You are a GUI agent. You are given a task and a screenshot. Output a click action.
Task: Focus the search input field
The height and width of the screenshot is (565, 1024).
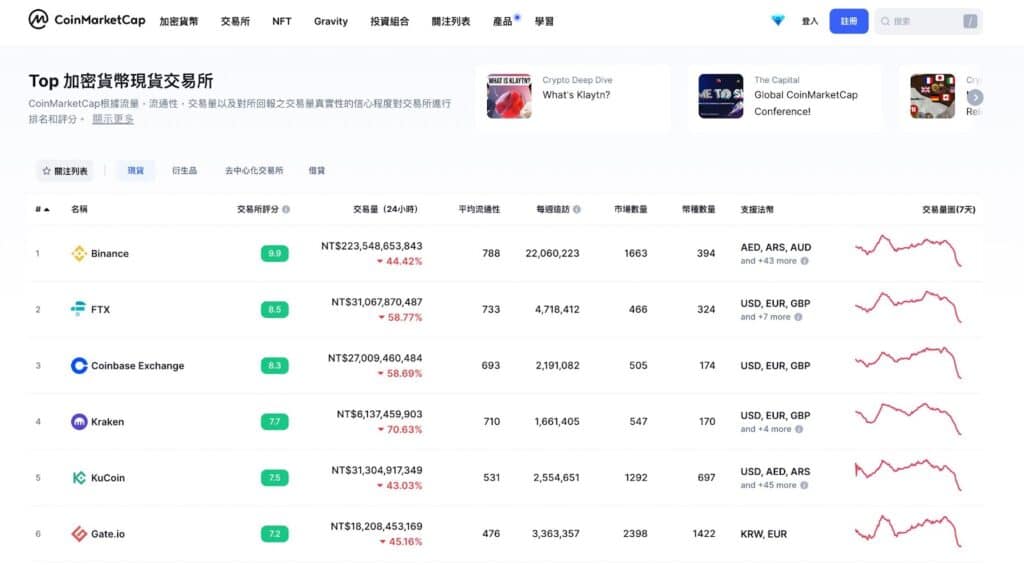(x=927, y=22)
